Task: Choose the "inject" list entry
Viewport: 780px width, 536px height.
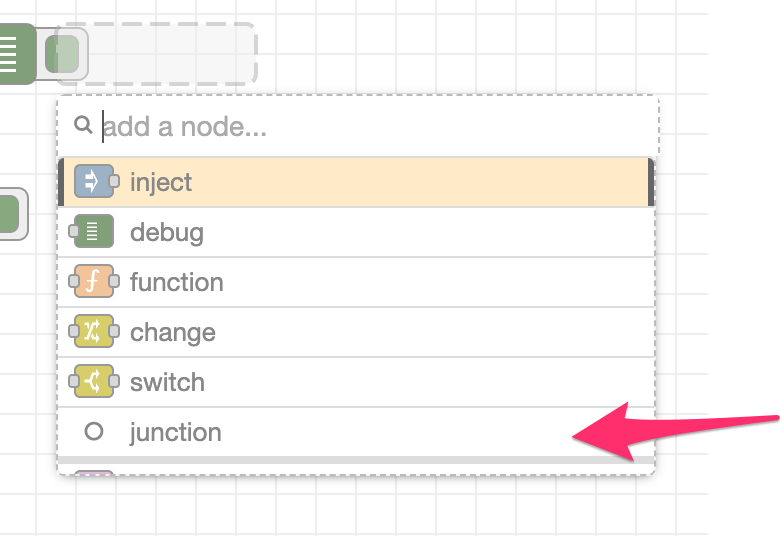Action: point(356,182)
